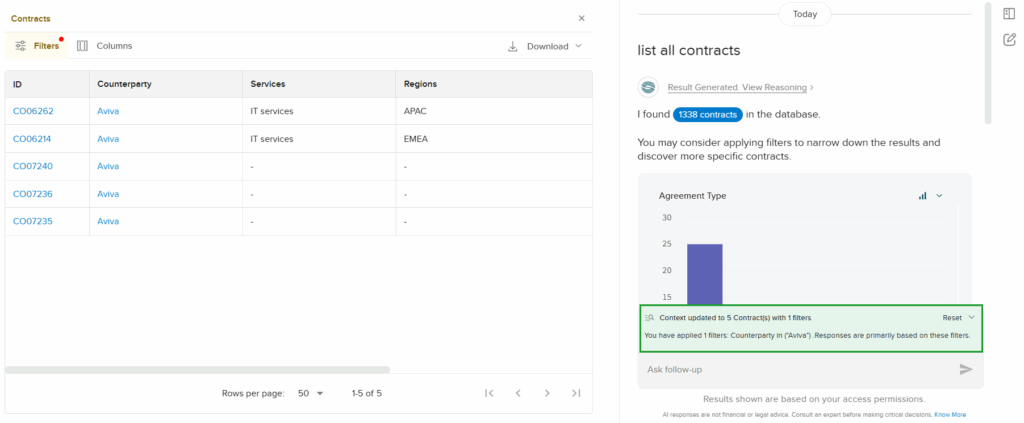View Reasoning for the generated result

click(739, 87)
